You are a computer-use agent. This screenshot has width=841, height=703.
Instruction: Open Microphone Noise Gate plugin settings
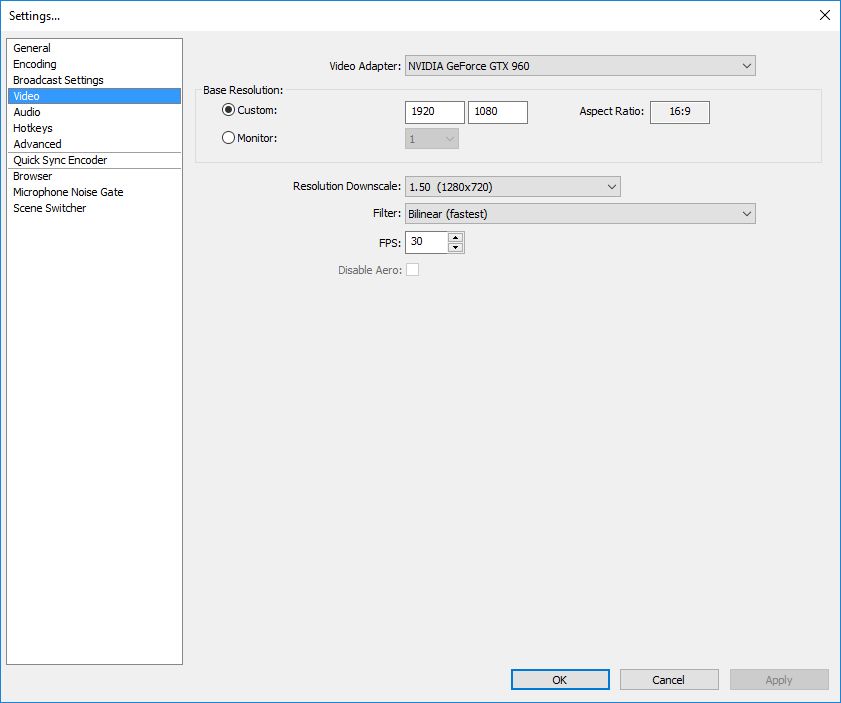68,192
